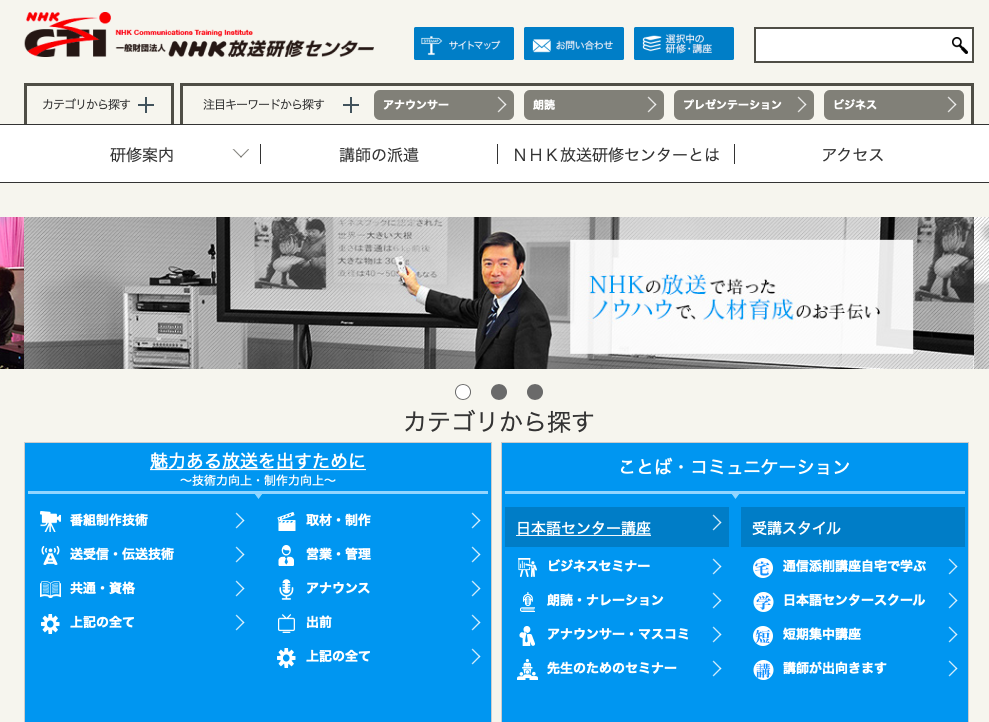The width and height of the screenshot is (989, 722).
Task: Open 番組制作技術 via the camera icon
Action: (49, 520)
